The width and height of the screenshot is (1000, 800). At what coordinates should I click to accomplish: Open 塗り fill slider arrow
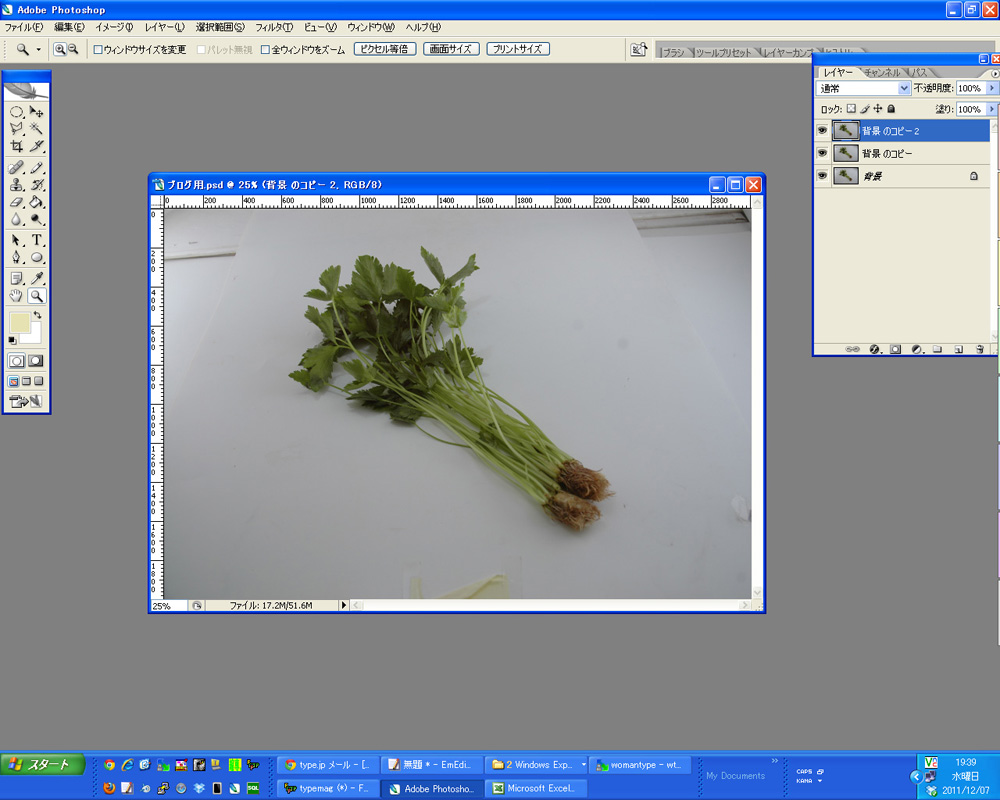click(992, 109)
